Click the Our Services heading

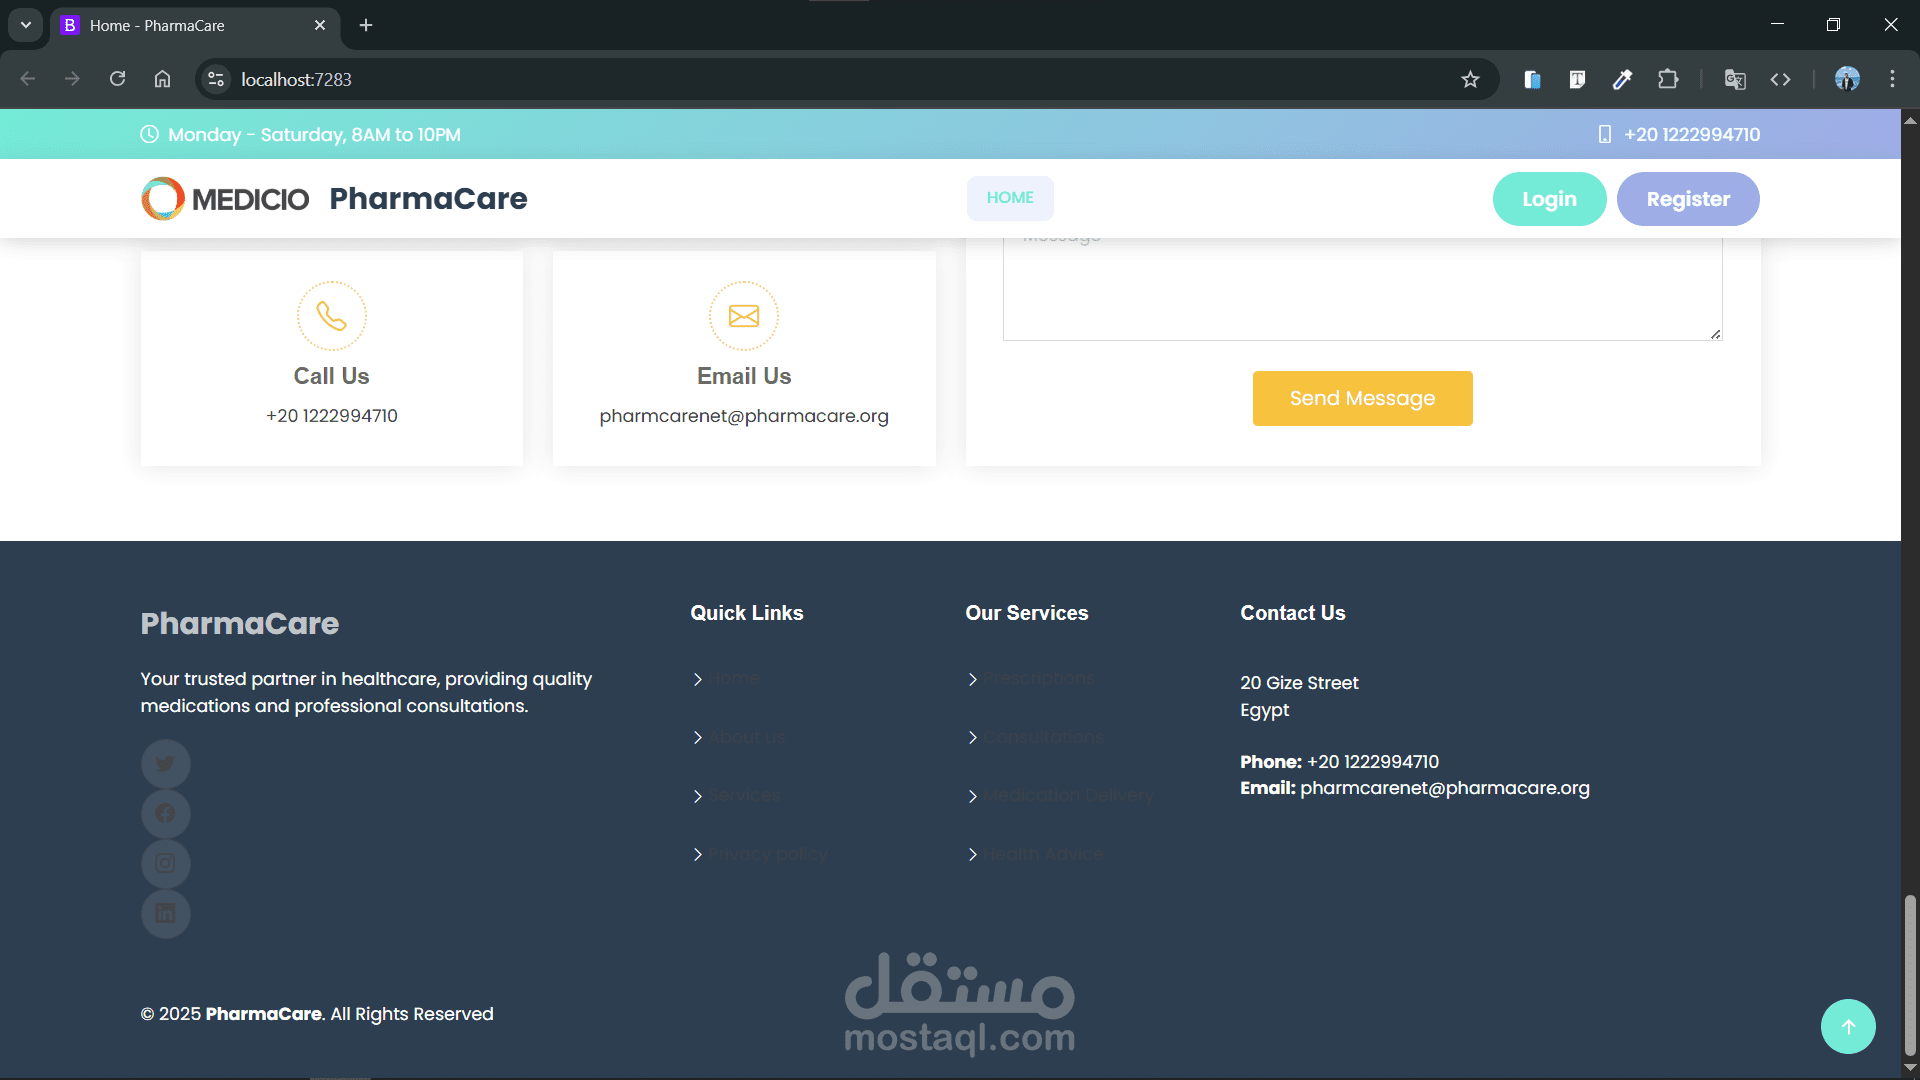[1027, 613]
